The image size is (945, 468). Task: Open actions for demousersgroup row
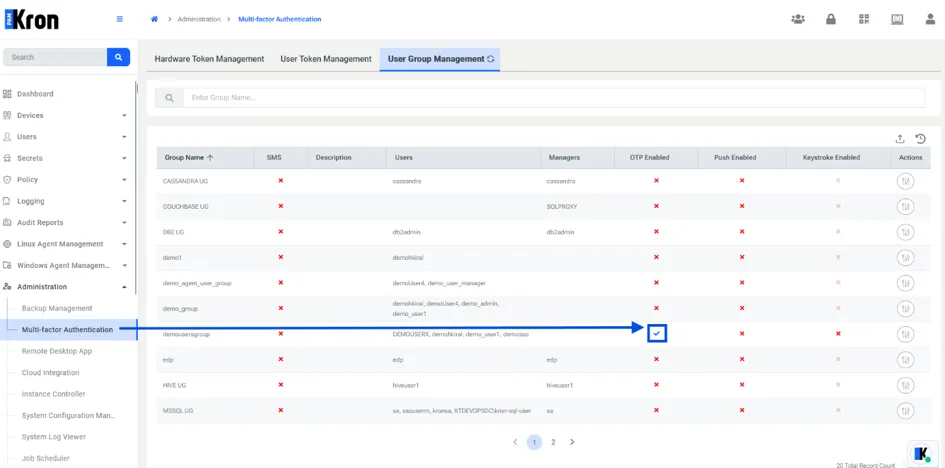[x=905, y=334]
